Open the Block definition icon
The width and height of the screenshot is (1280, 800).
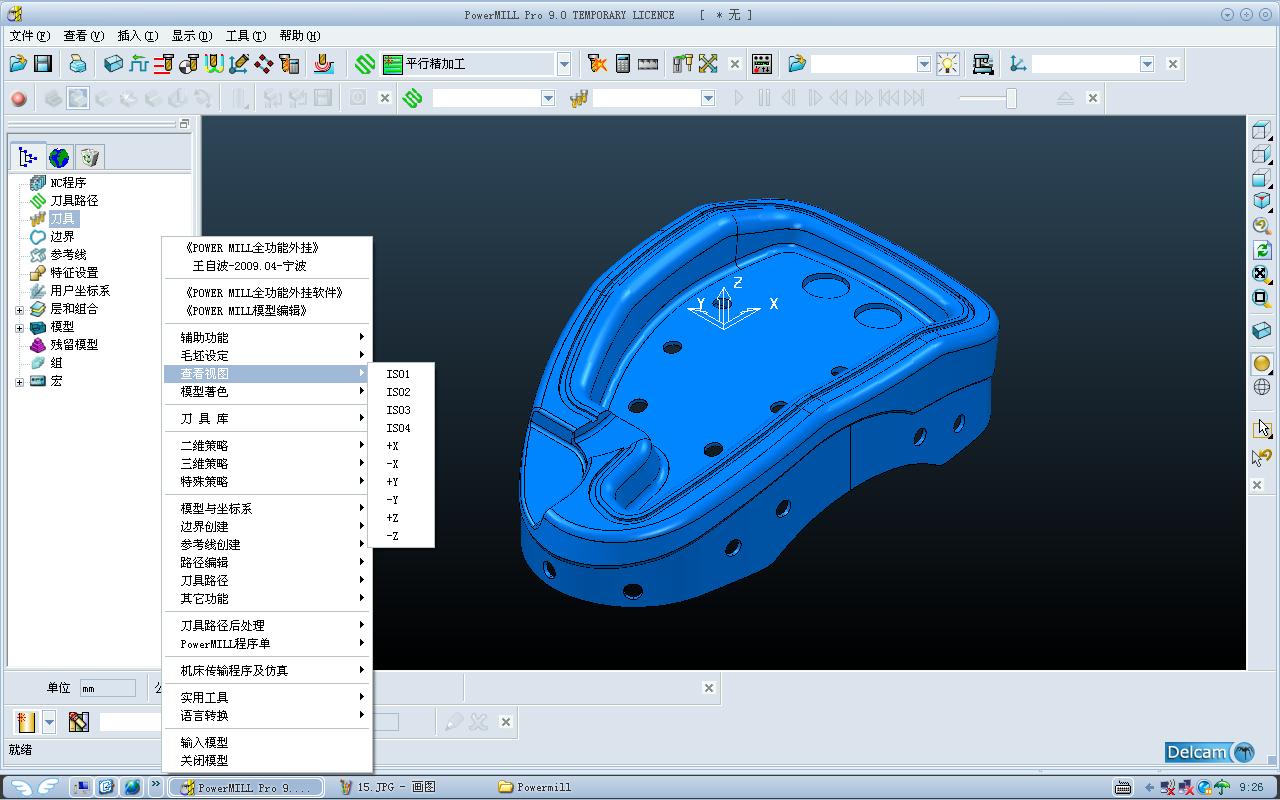click(x=114, y=64)
